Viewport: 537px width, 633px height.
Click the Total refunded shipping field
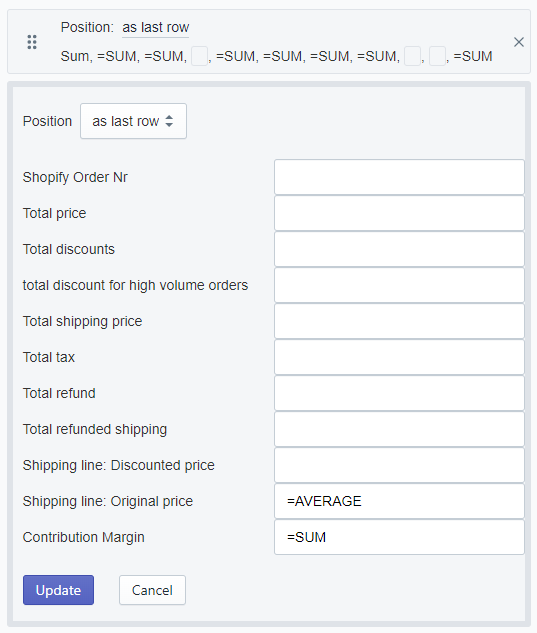(x=399, y=429)
